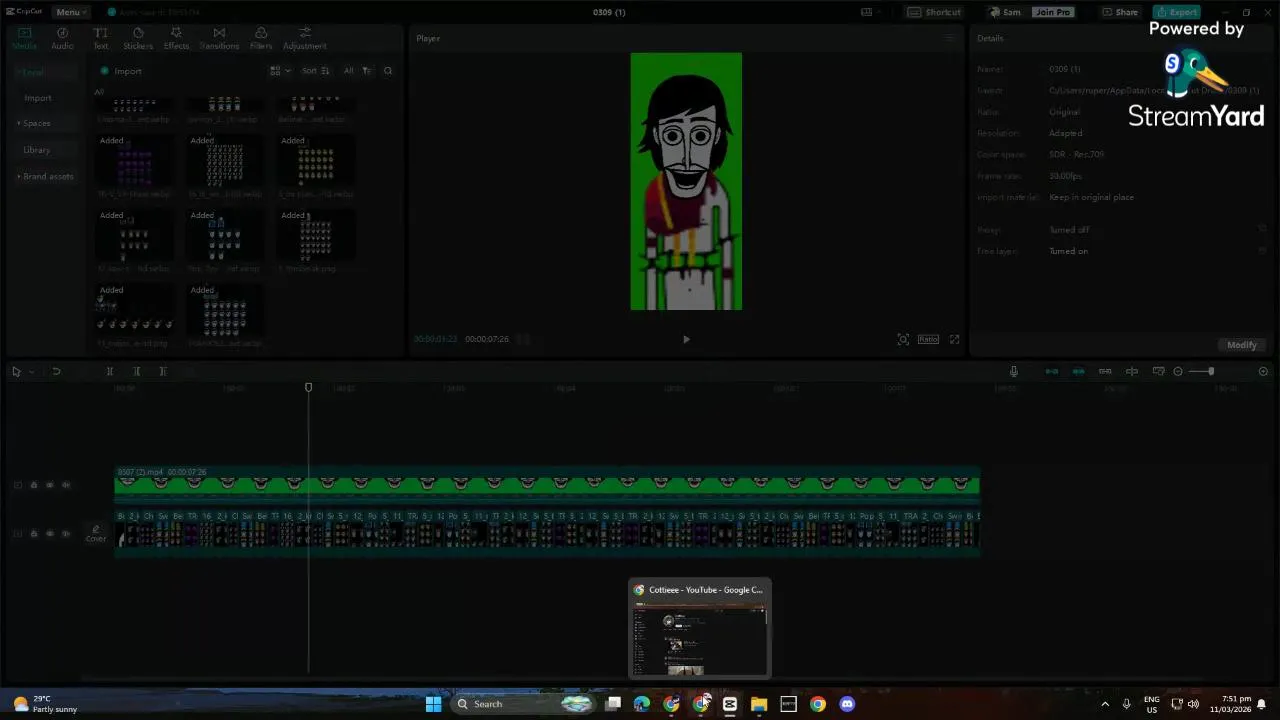
Task: Select the green 0307 (2).mp4 video clip
Action: [x=547, y=483]
